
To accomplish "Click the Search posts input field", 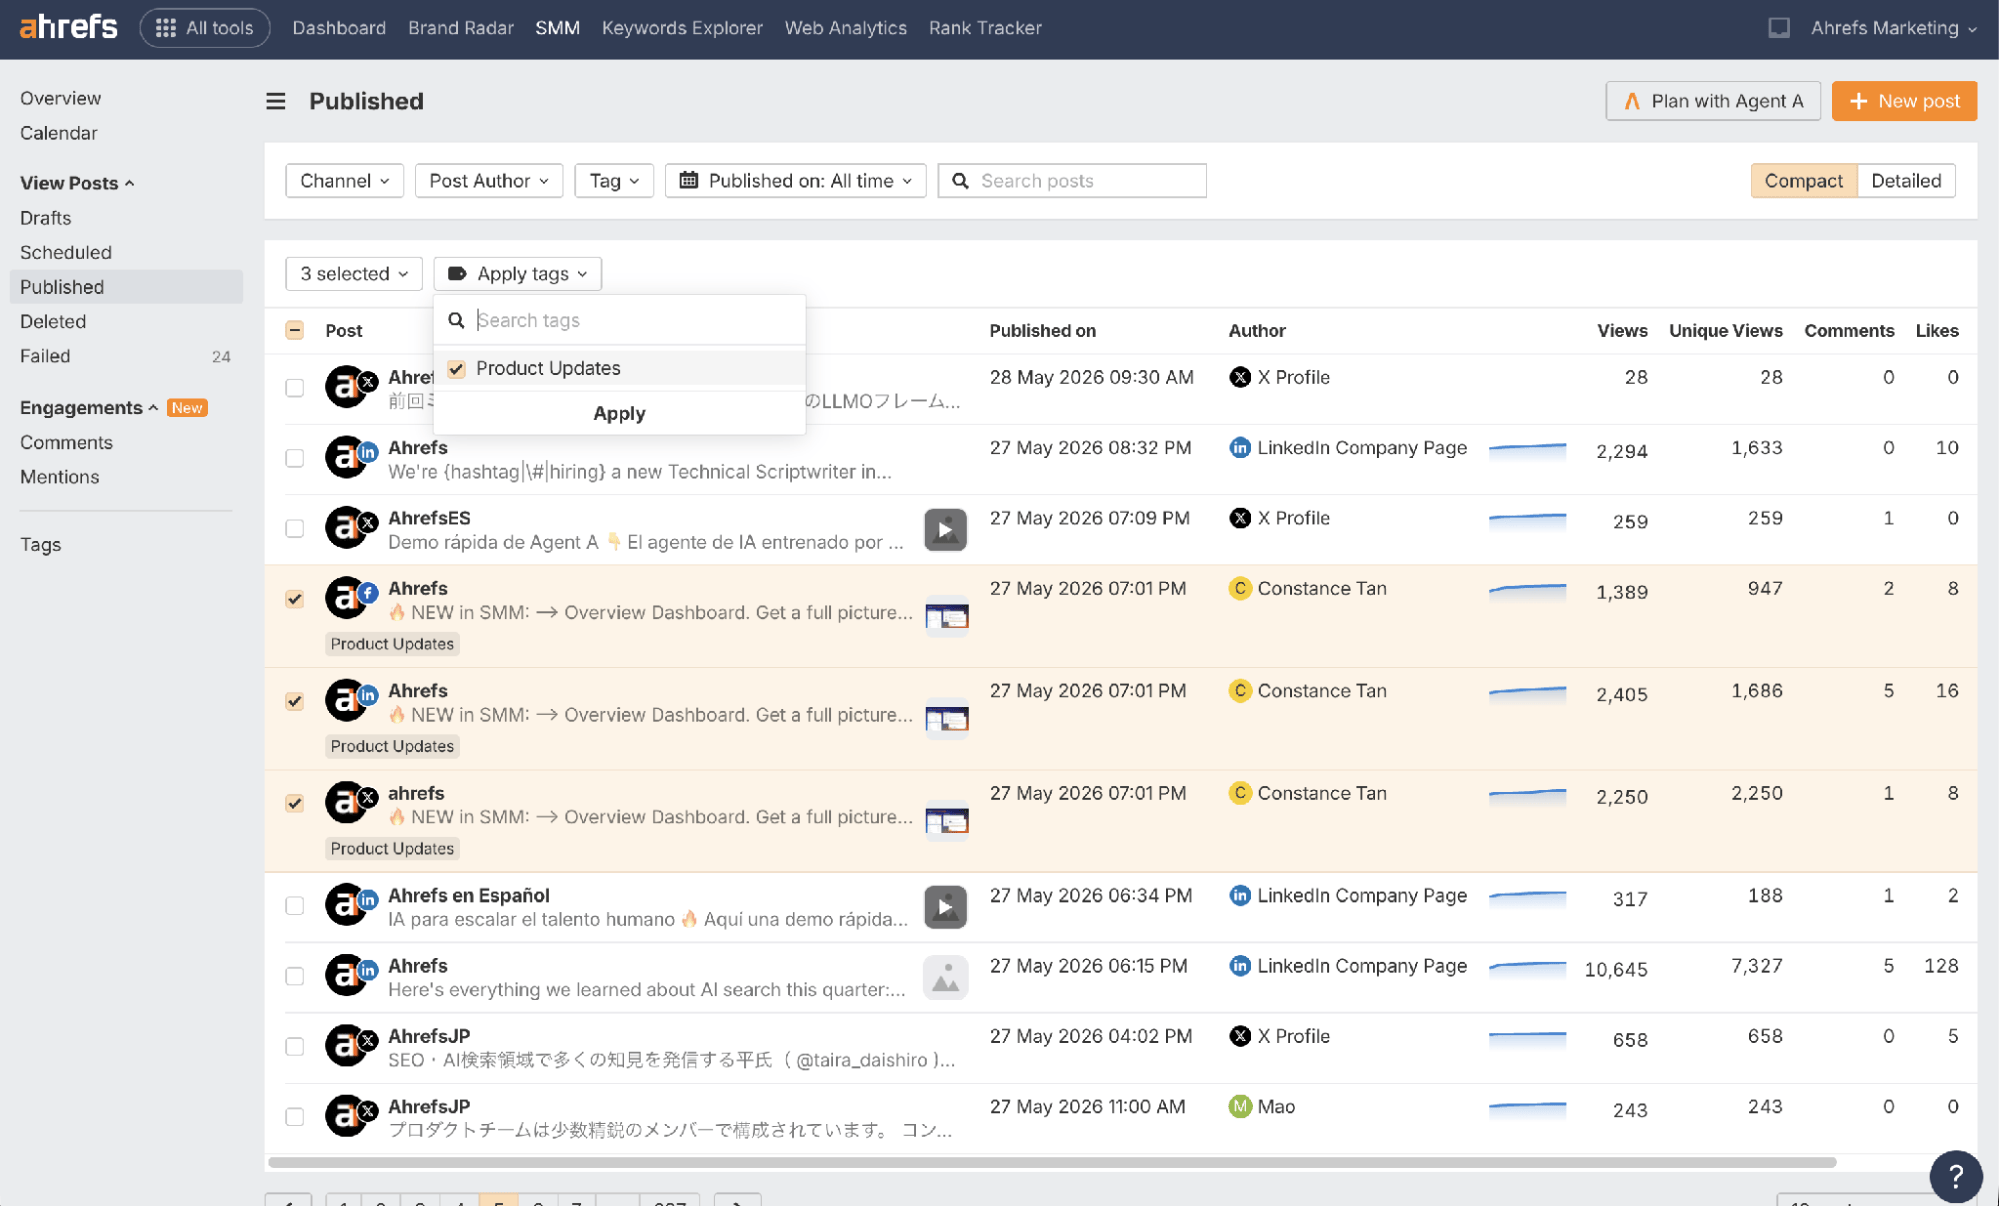I will pyautogui.click(x=1072, y=181).
